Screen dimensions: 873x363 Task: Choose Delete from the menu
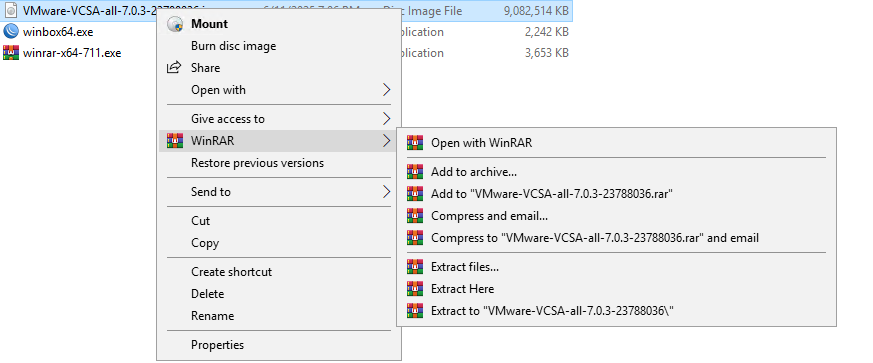279,293
